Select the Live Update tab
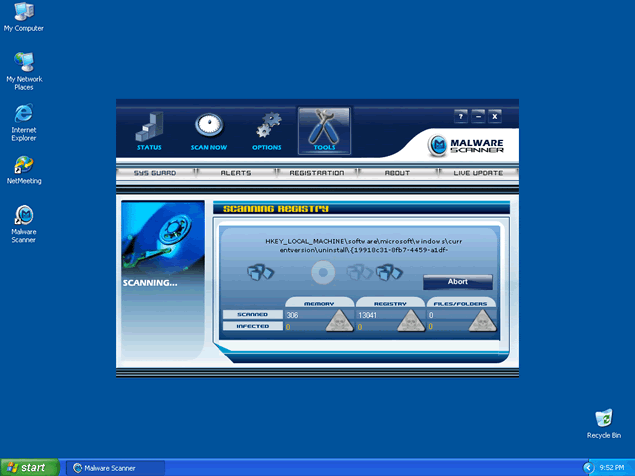This screenshot has height=476, width=635. tap(478, 173)
